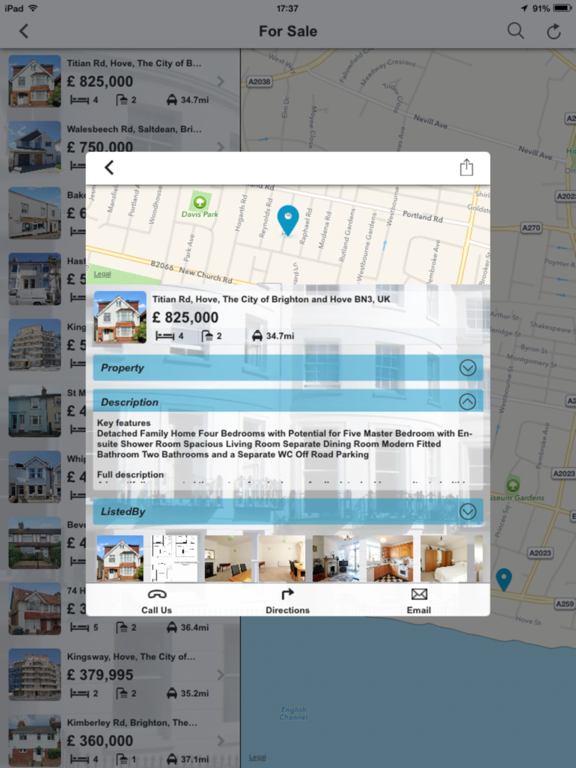Tap the back arrow in the For Sale bar
576x768 pixels.
pos(24,31)
